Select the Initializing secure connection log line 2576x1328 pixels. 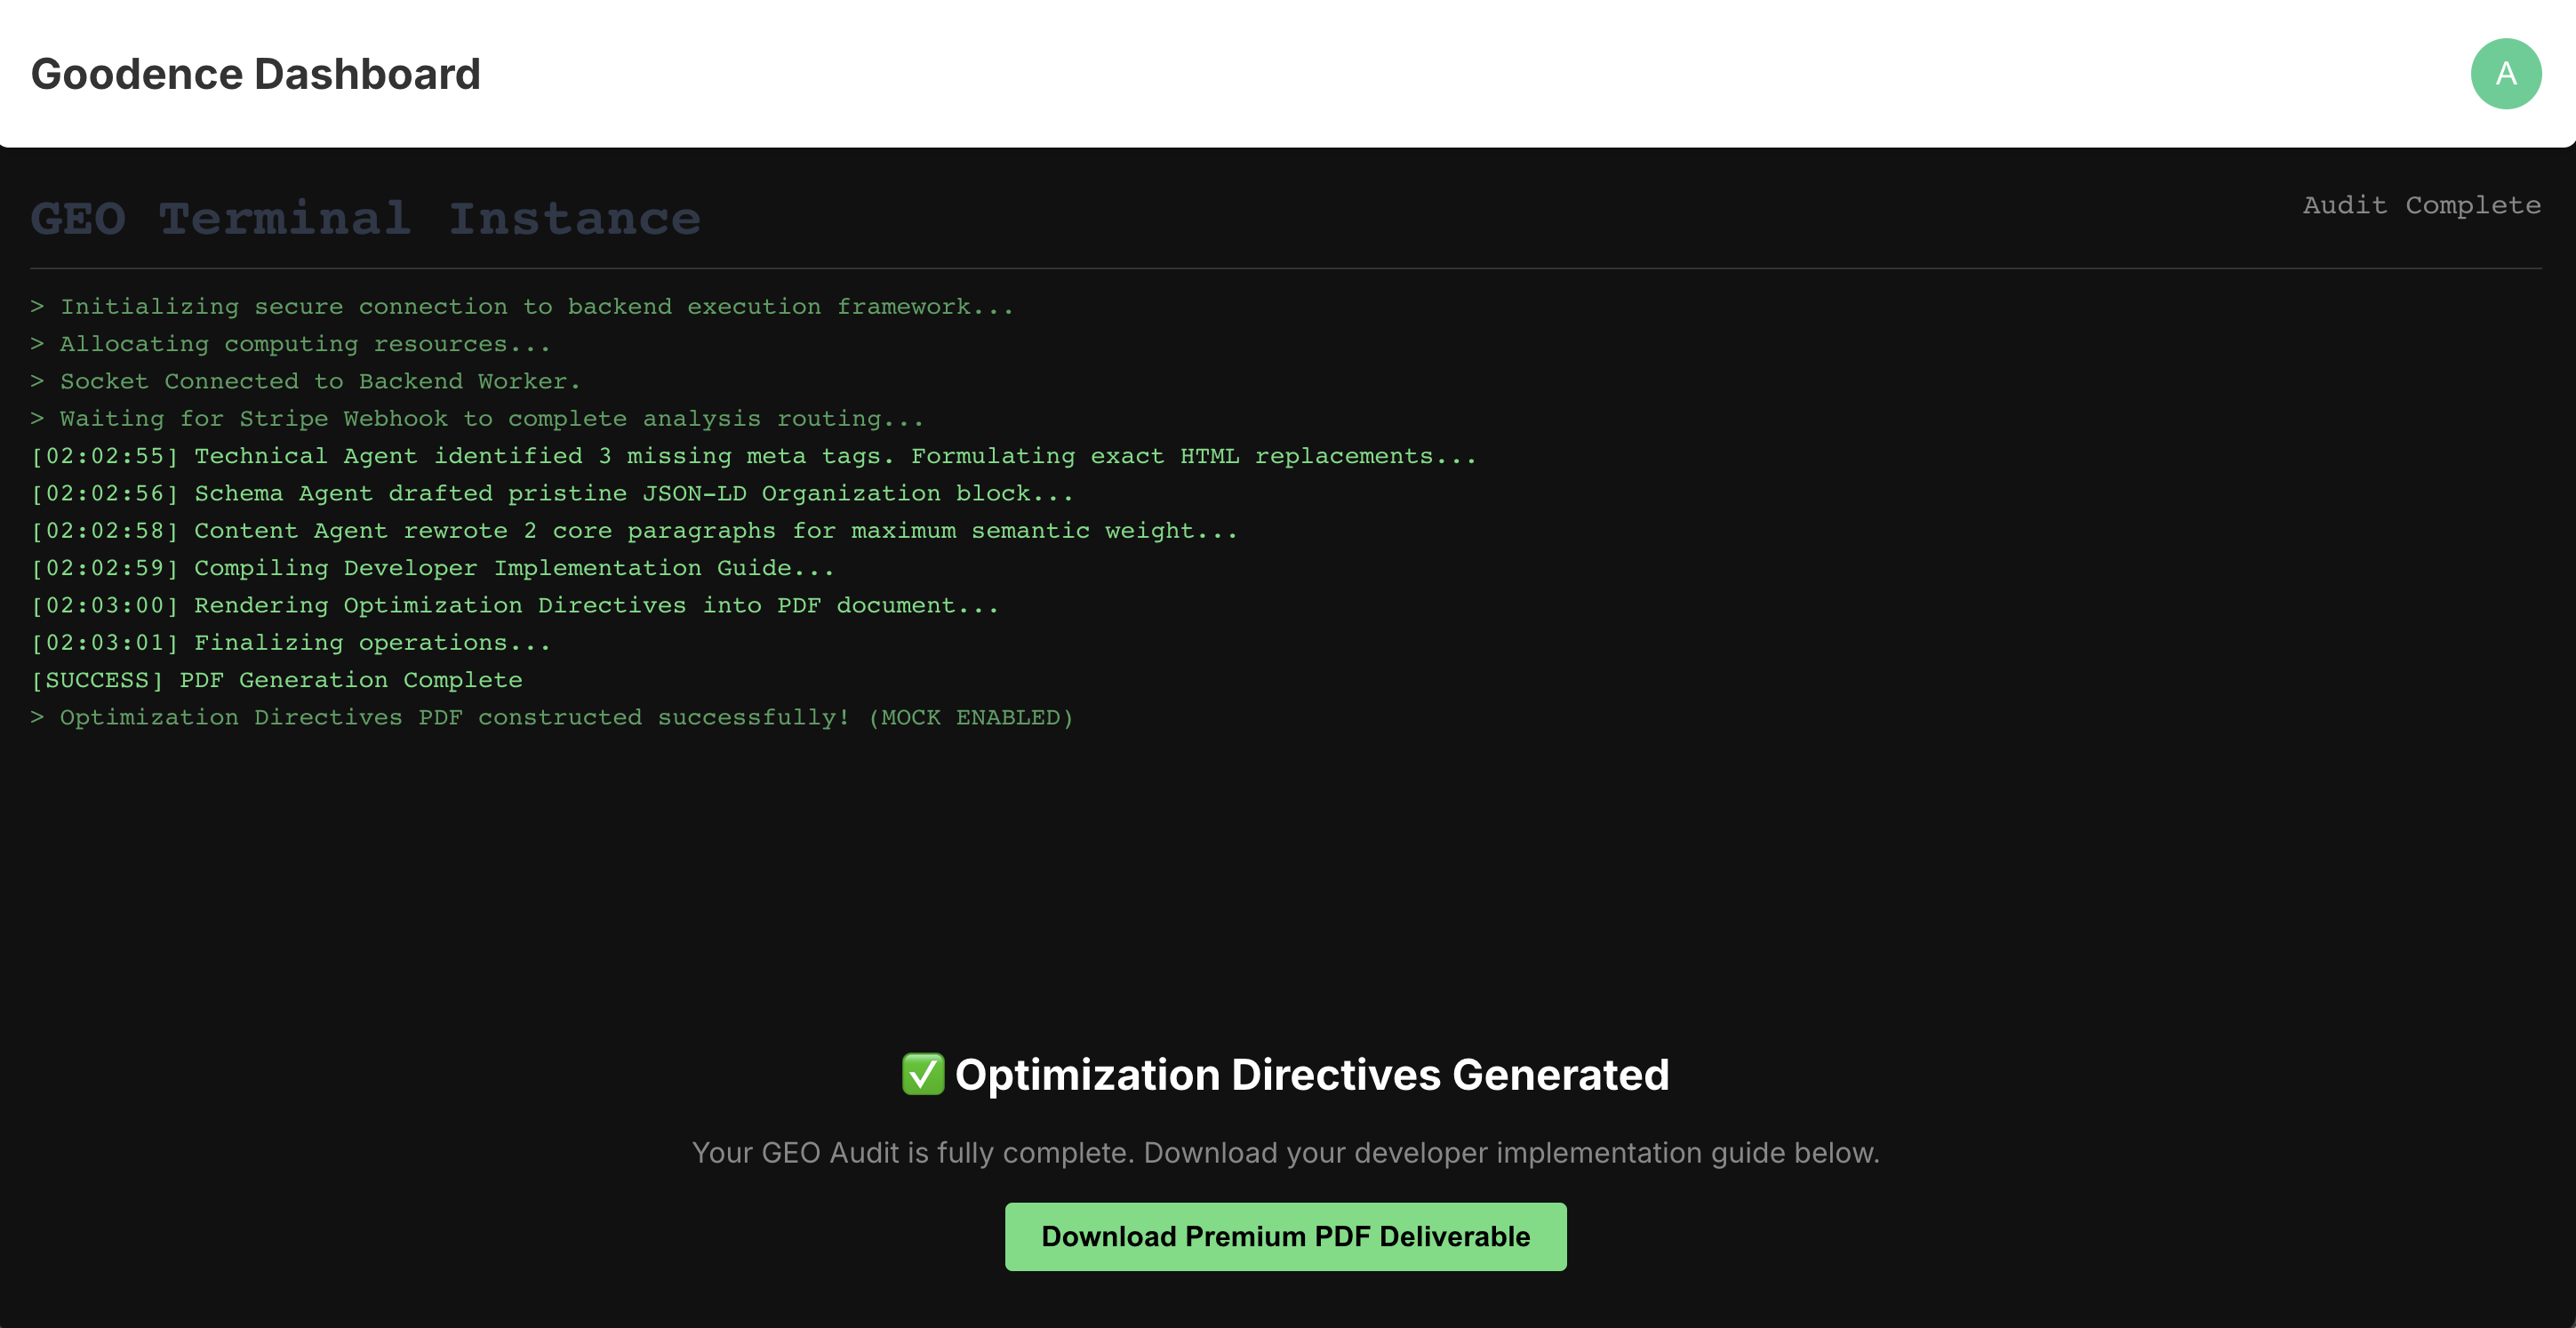click(x=522, y=307)
